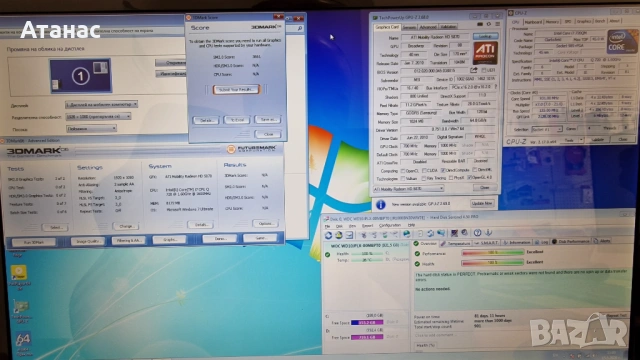Click the circular arrows sync icon in Sentinel toolbar

point(430,233)
